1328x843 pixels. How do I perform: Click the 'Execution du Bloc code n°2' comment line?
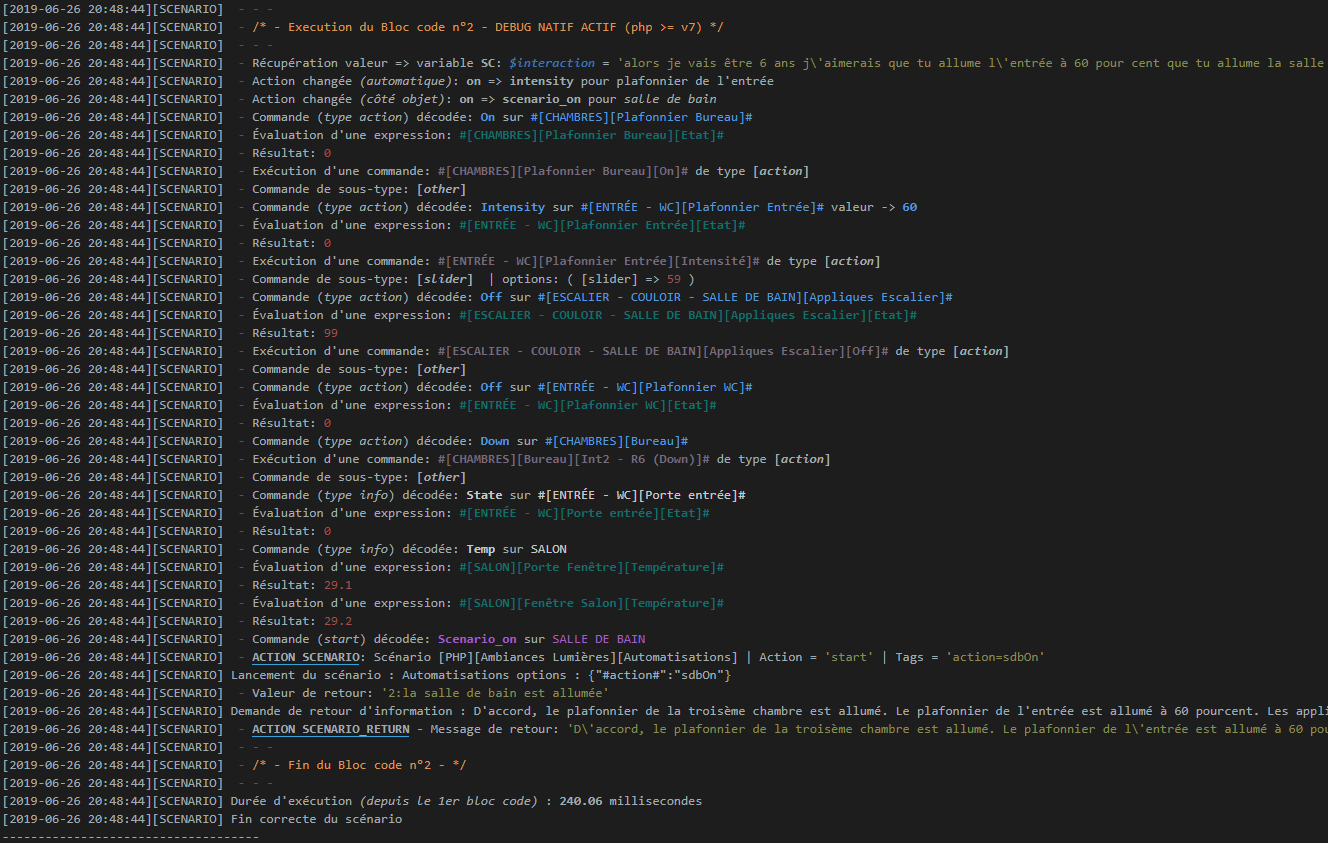pos(488,27)
